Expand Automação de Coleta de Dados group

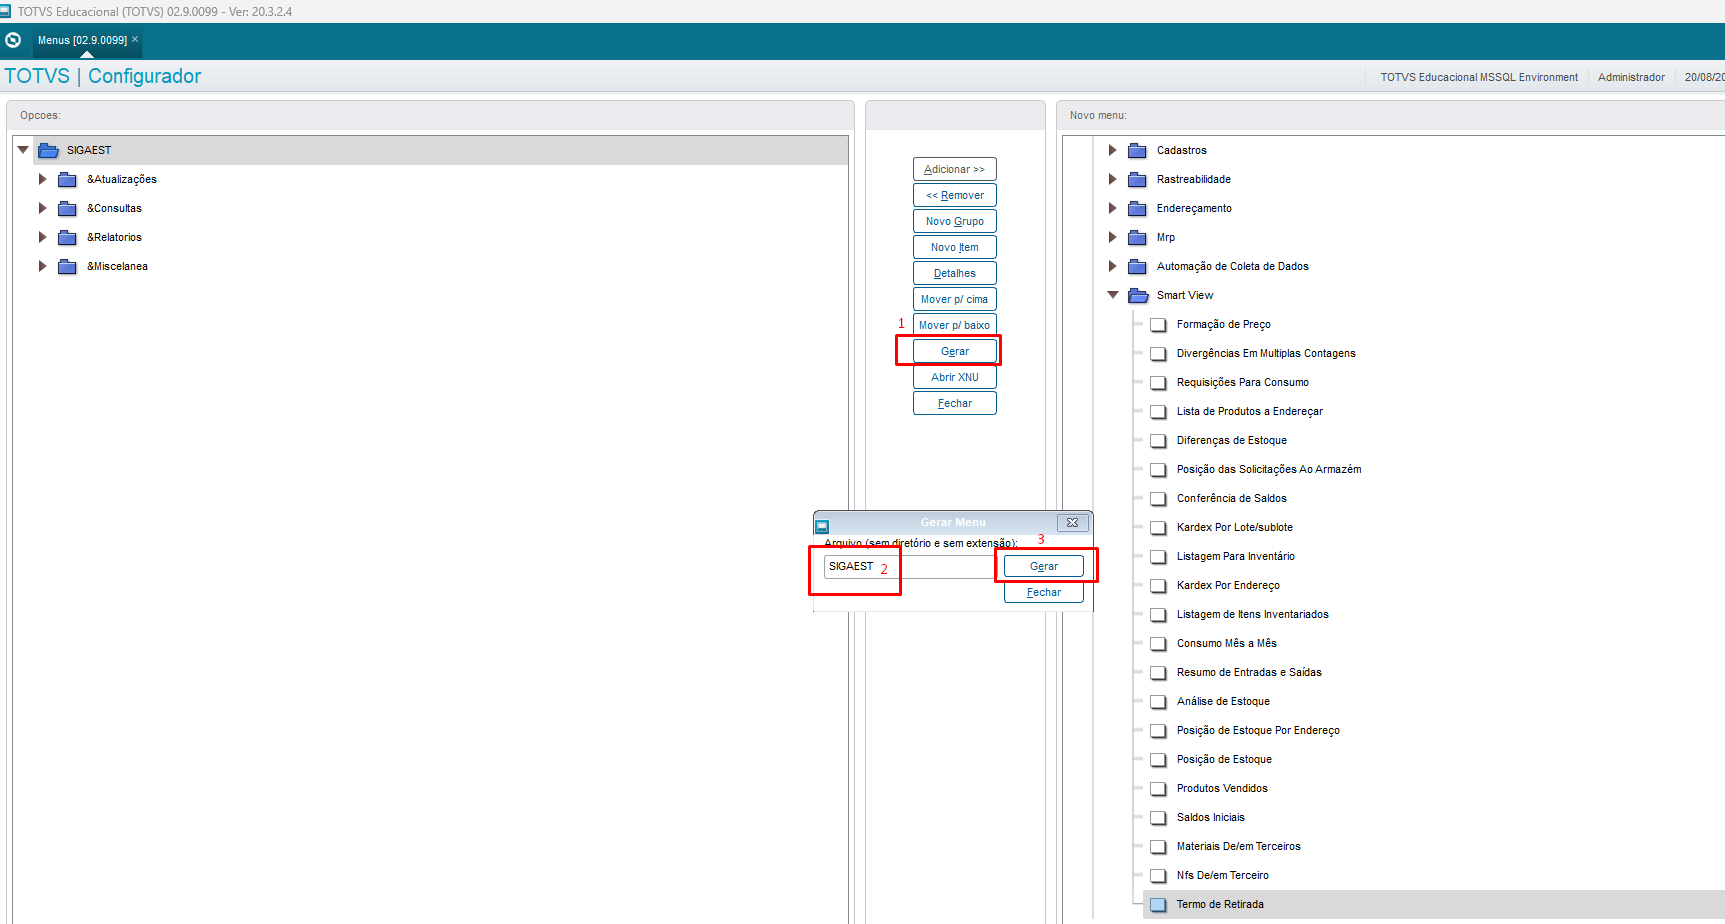1112,266
